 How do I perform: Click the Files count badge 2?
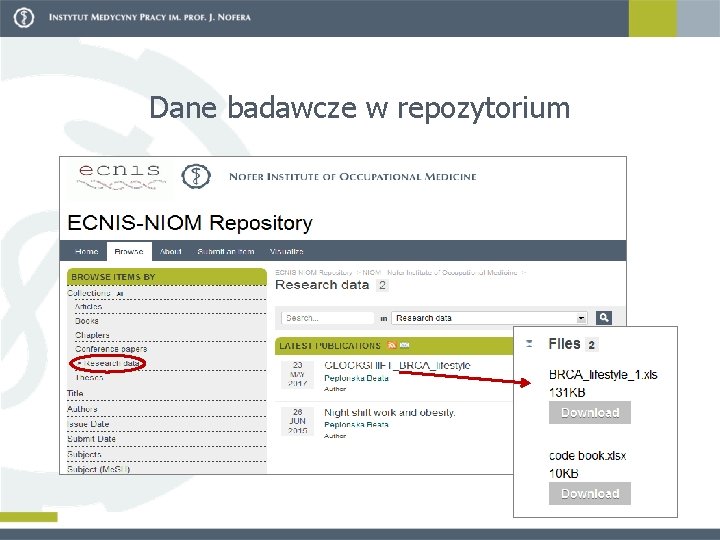(591, 345)
